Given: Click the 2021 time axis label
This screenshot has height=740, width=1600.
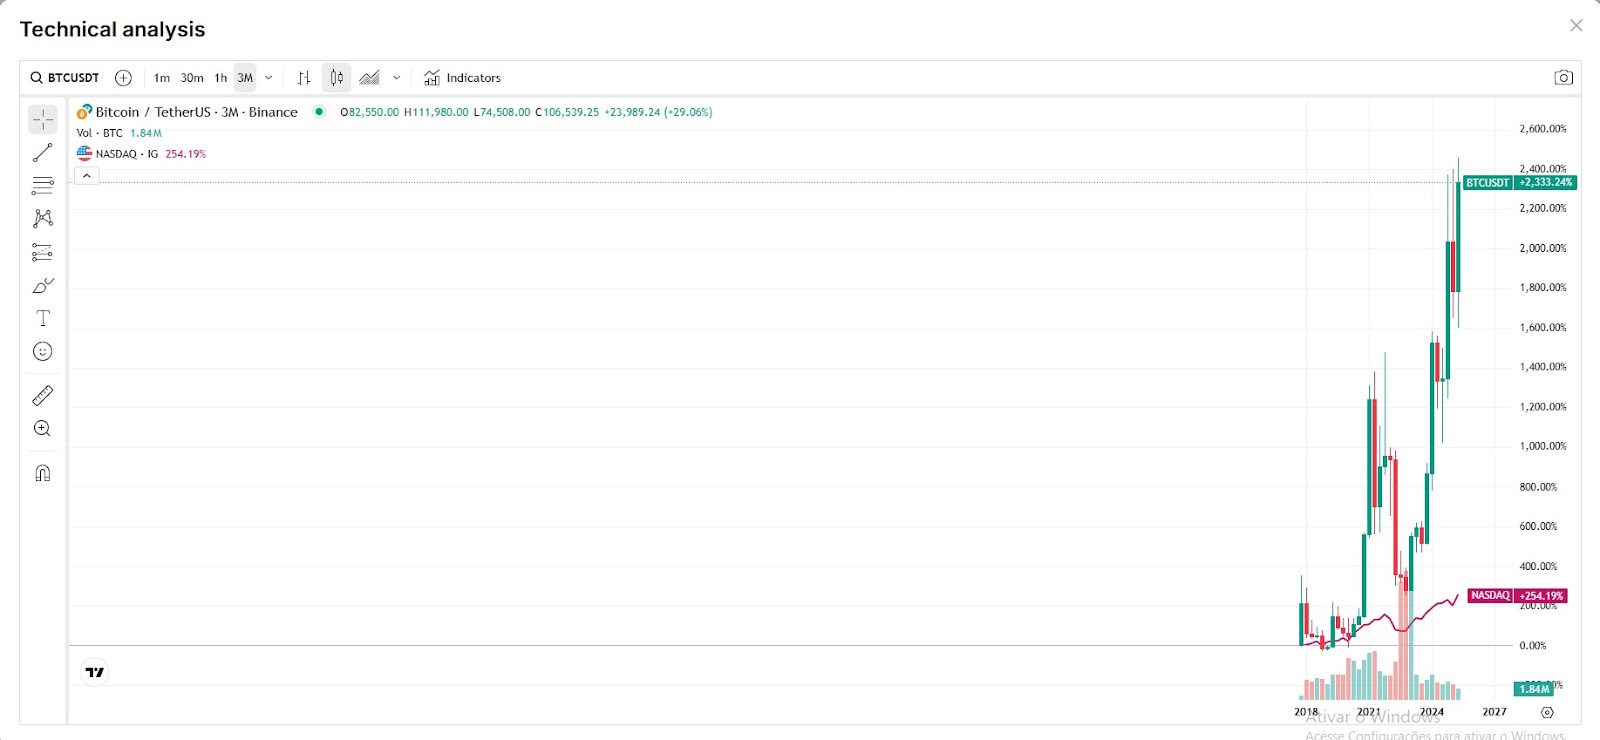Looking at the screenshot, I should click(x=1369, y=712).
